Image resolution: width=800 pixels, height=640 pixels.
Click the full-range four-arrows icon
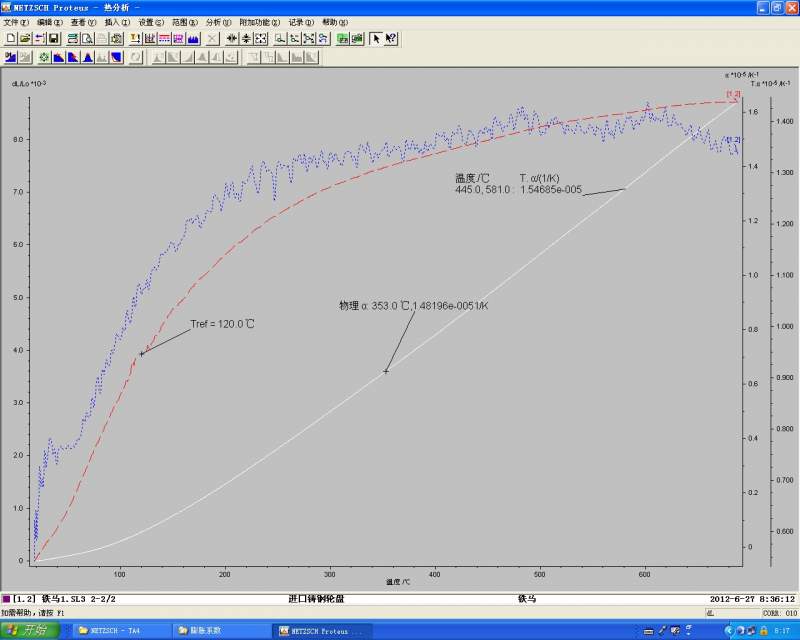coord(261,38)
